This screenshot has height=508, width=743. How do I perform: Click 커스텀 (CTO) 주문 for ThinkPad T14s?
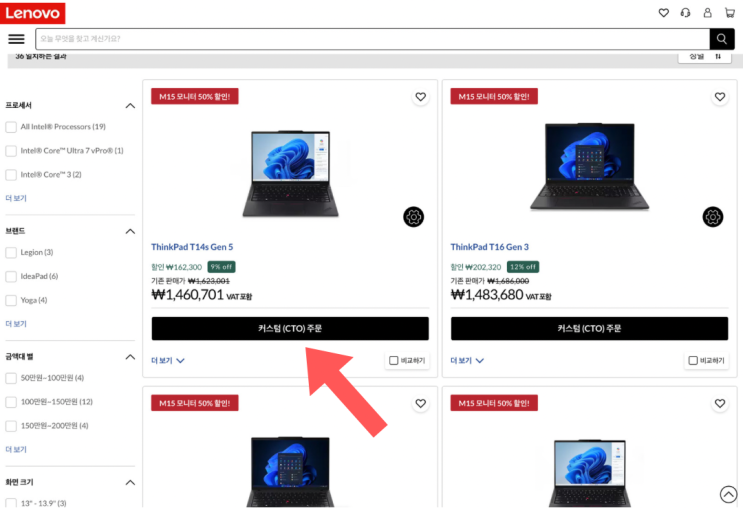(x=290, y=328)
